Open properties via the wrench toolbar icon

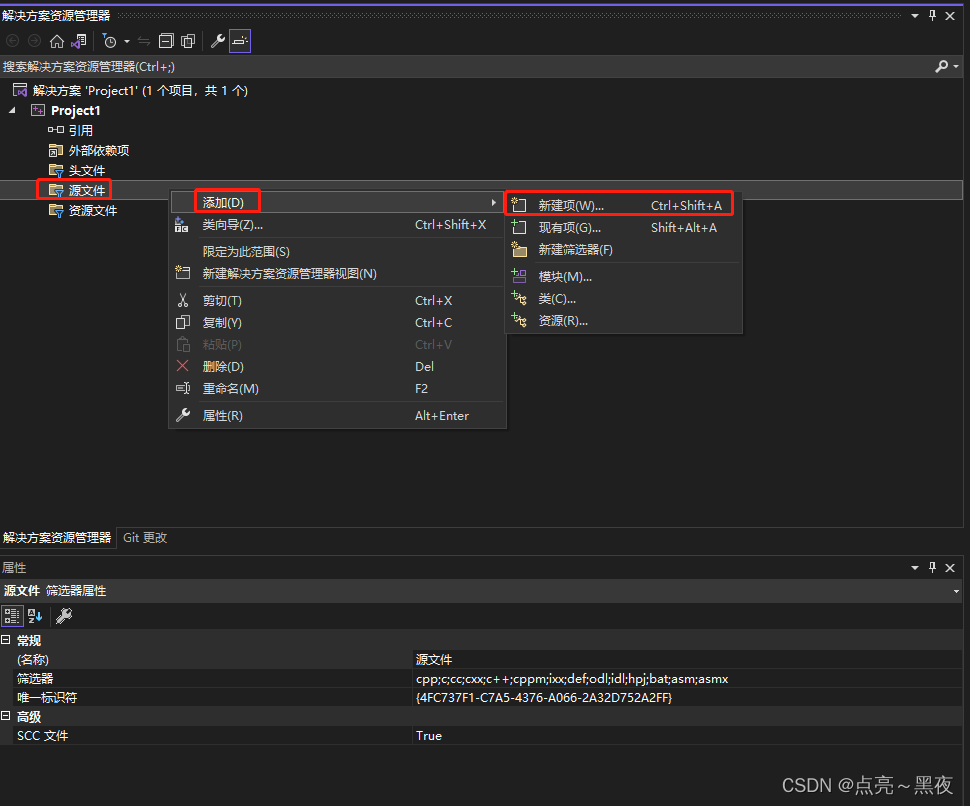click(217, 41)
